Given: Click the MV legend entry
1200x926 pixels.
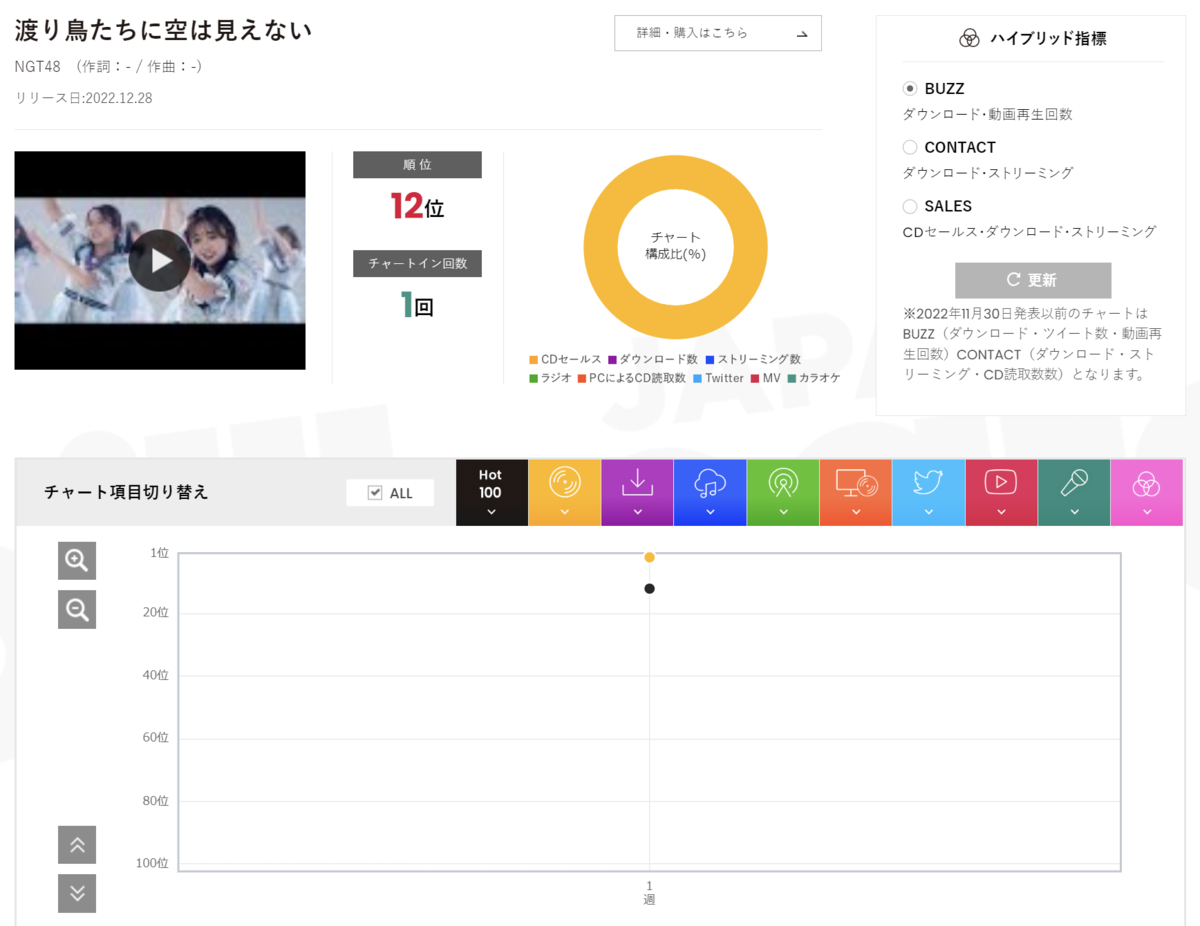Looking at the screenshot, I should pyautogui.click(x=765, y=378).
